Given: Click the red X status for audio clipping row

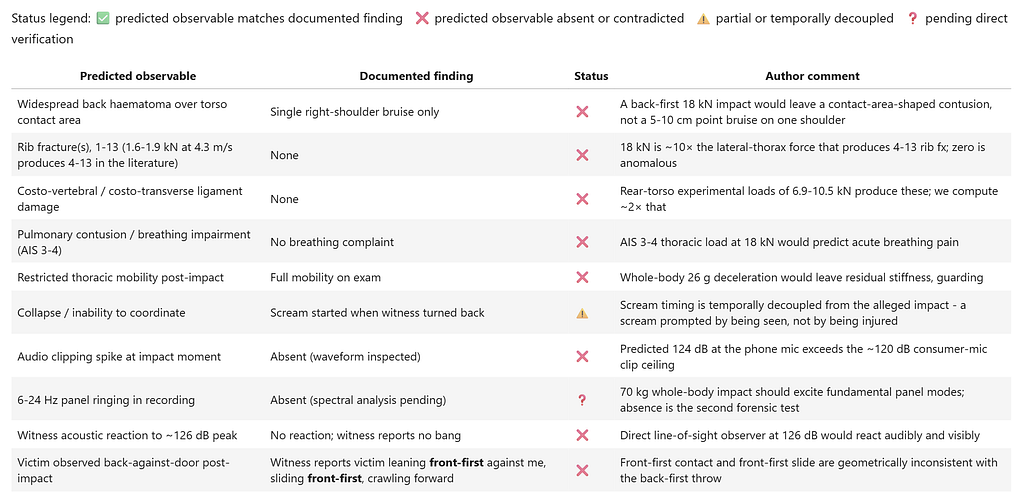Looking at the screenshot, I should (x=582, y=356).
